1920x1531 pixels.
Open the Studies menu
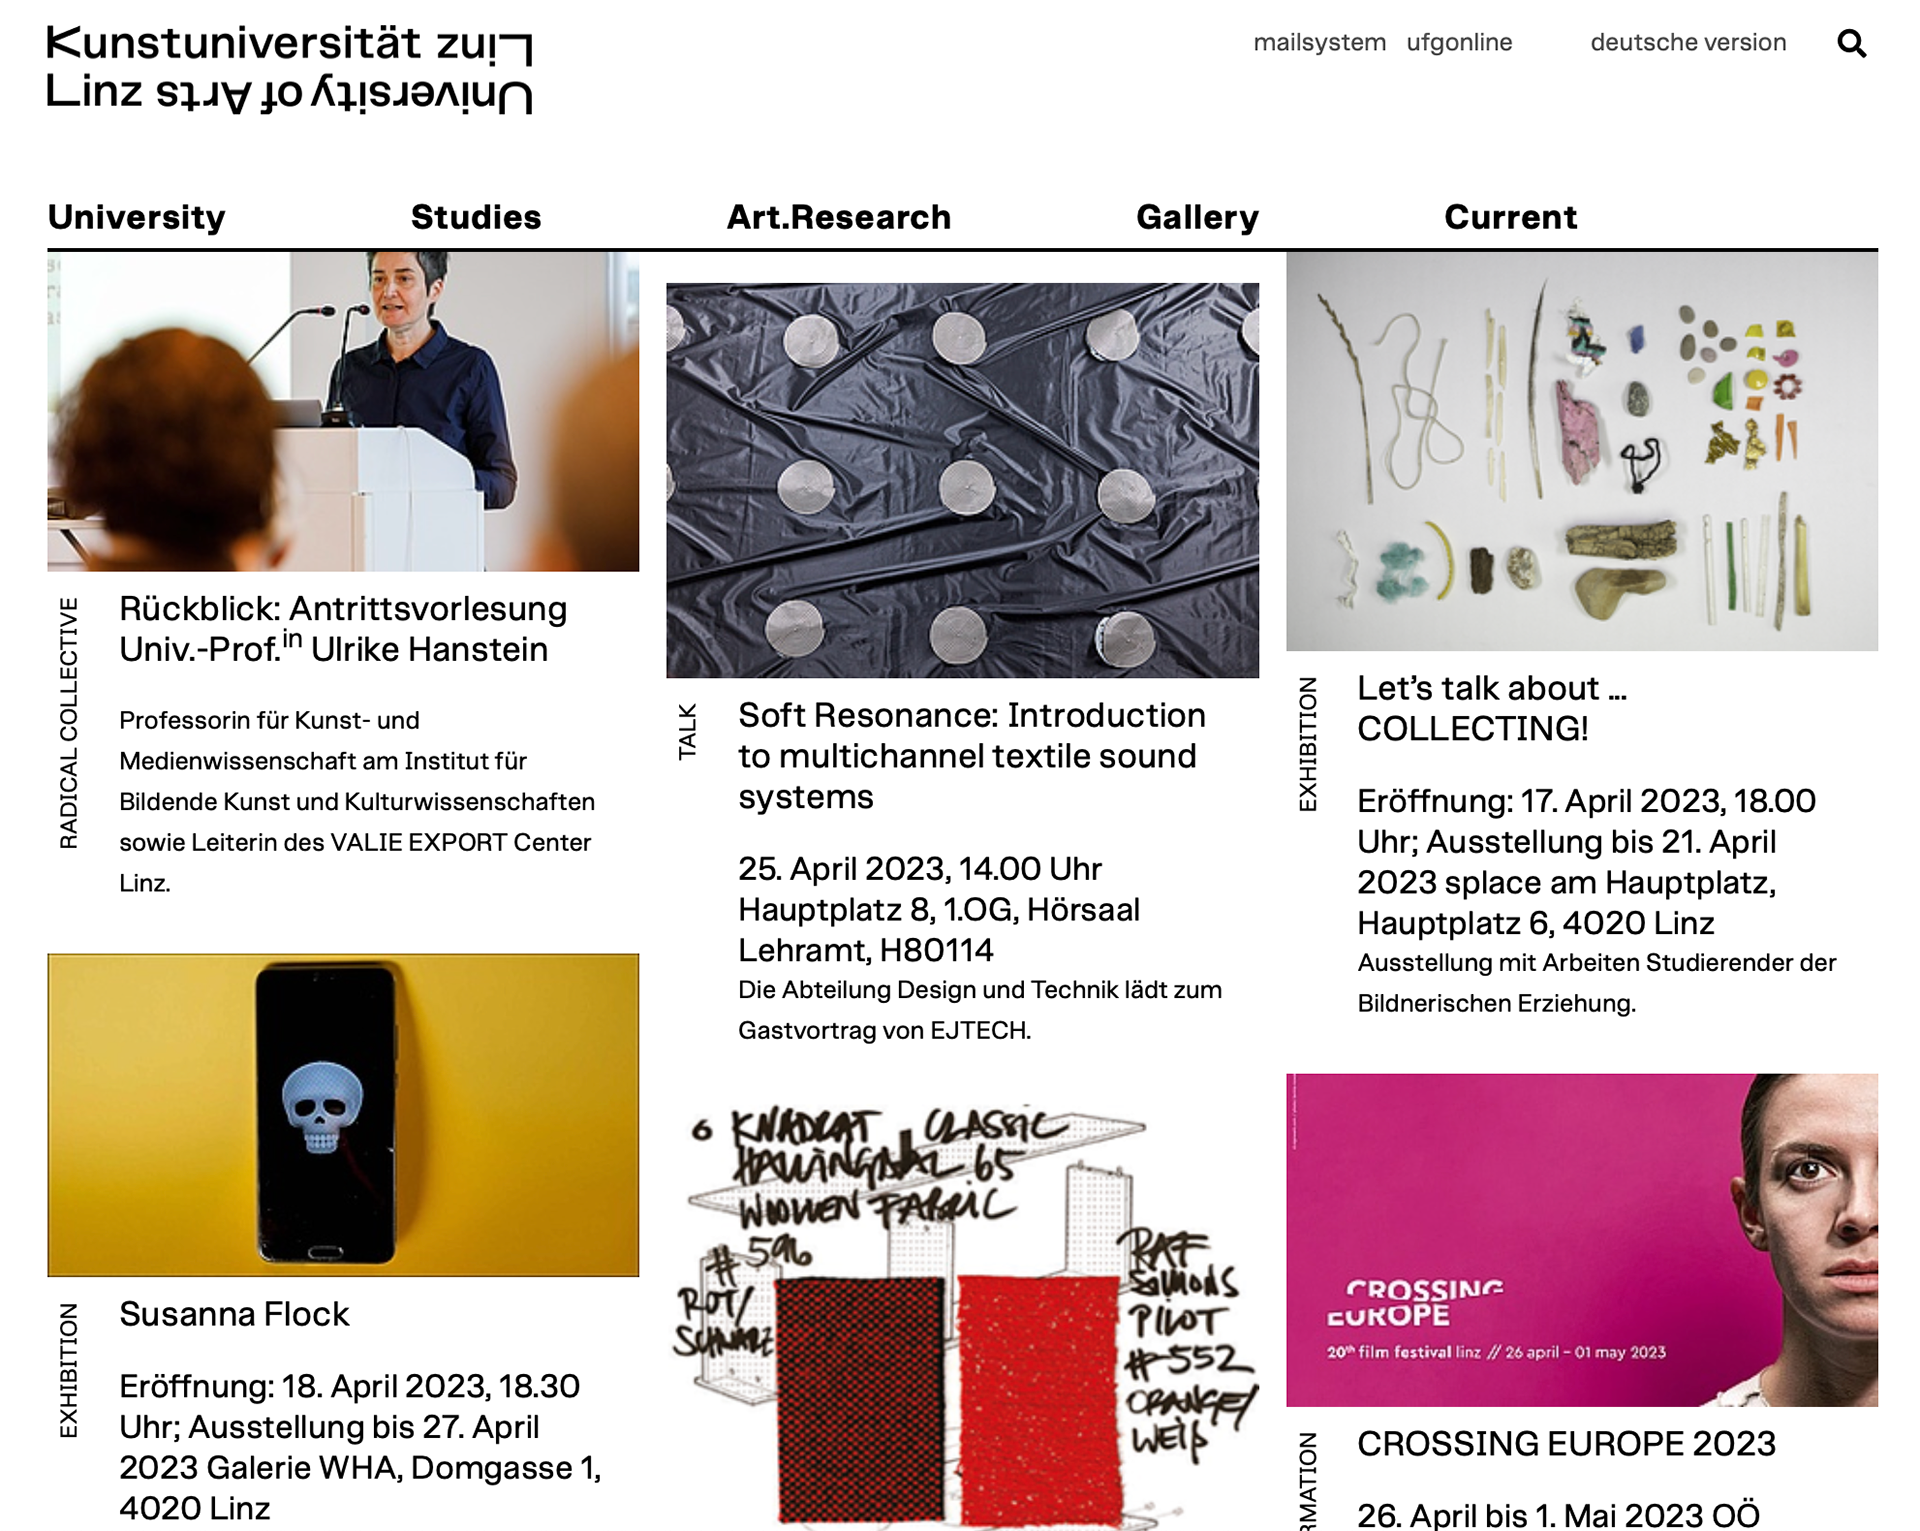[476, 217]
